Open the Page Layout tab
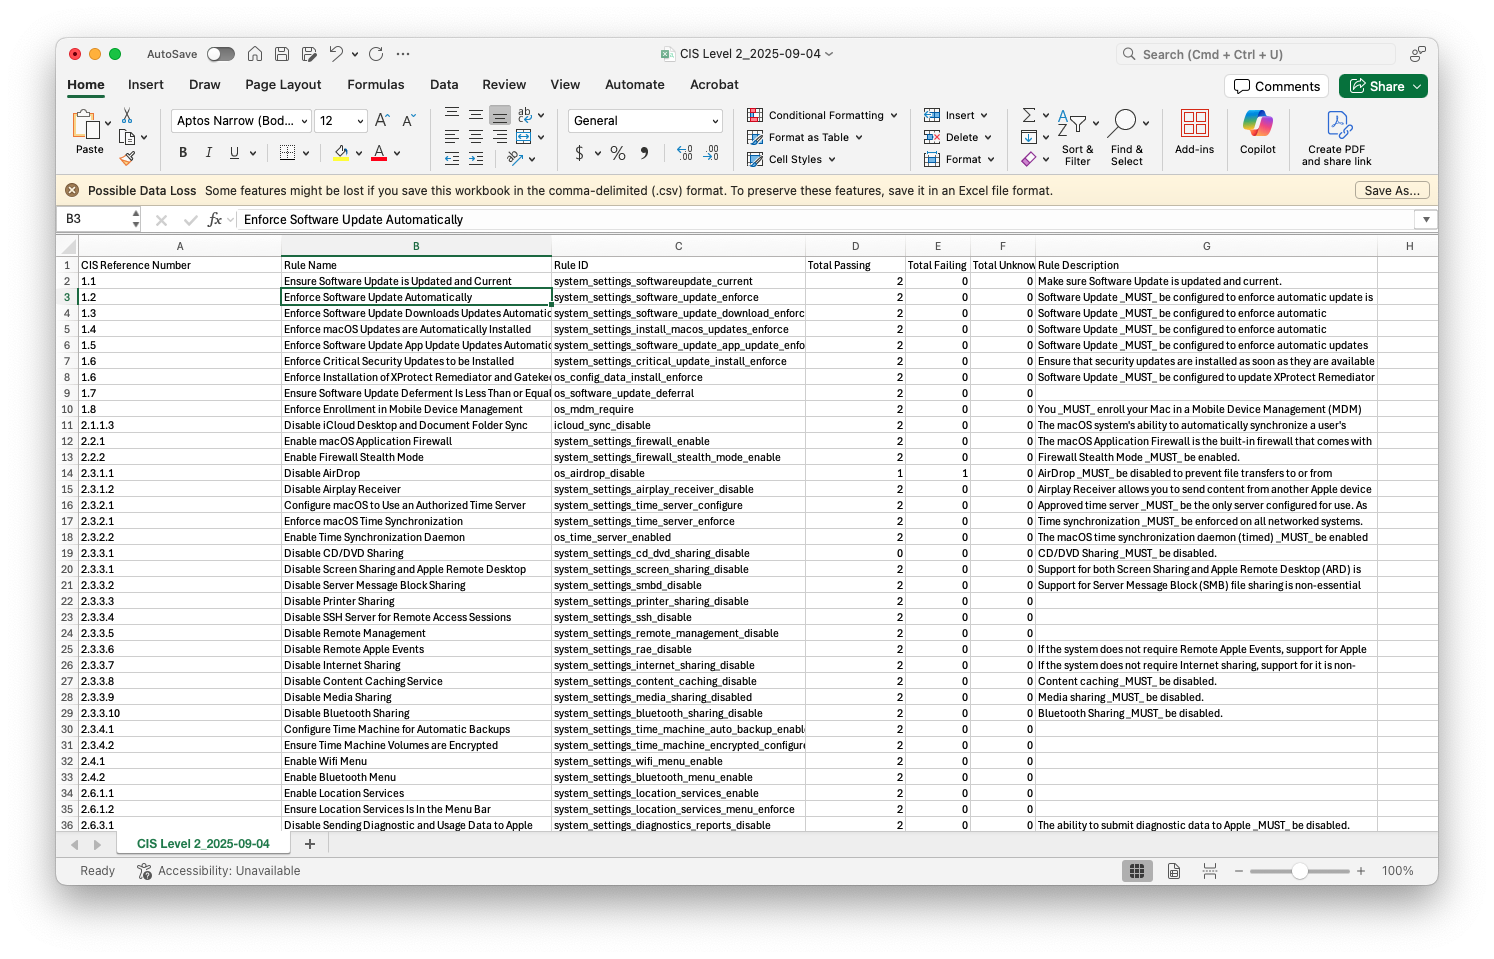 click(283, 85)
